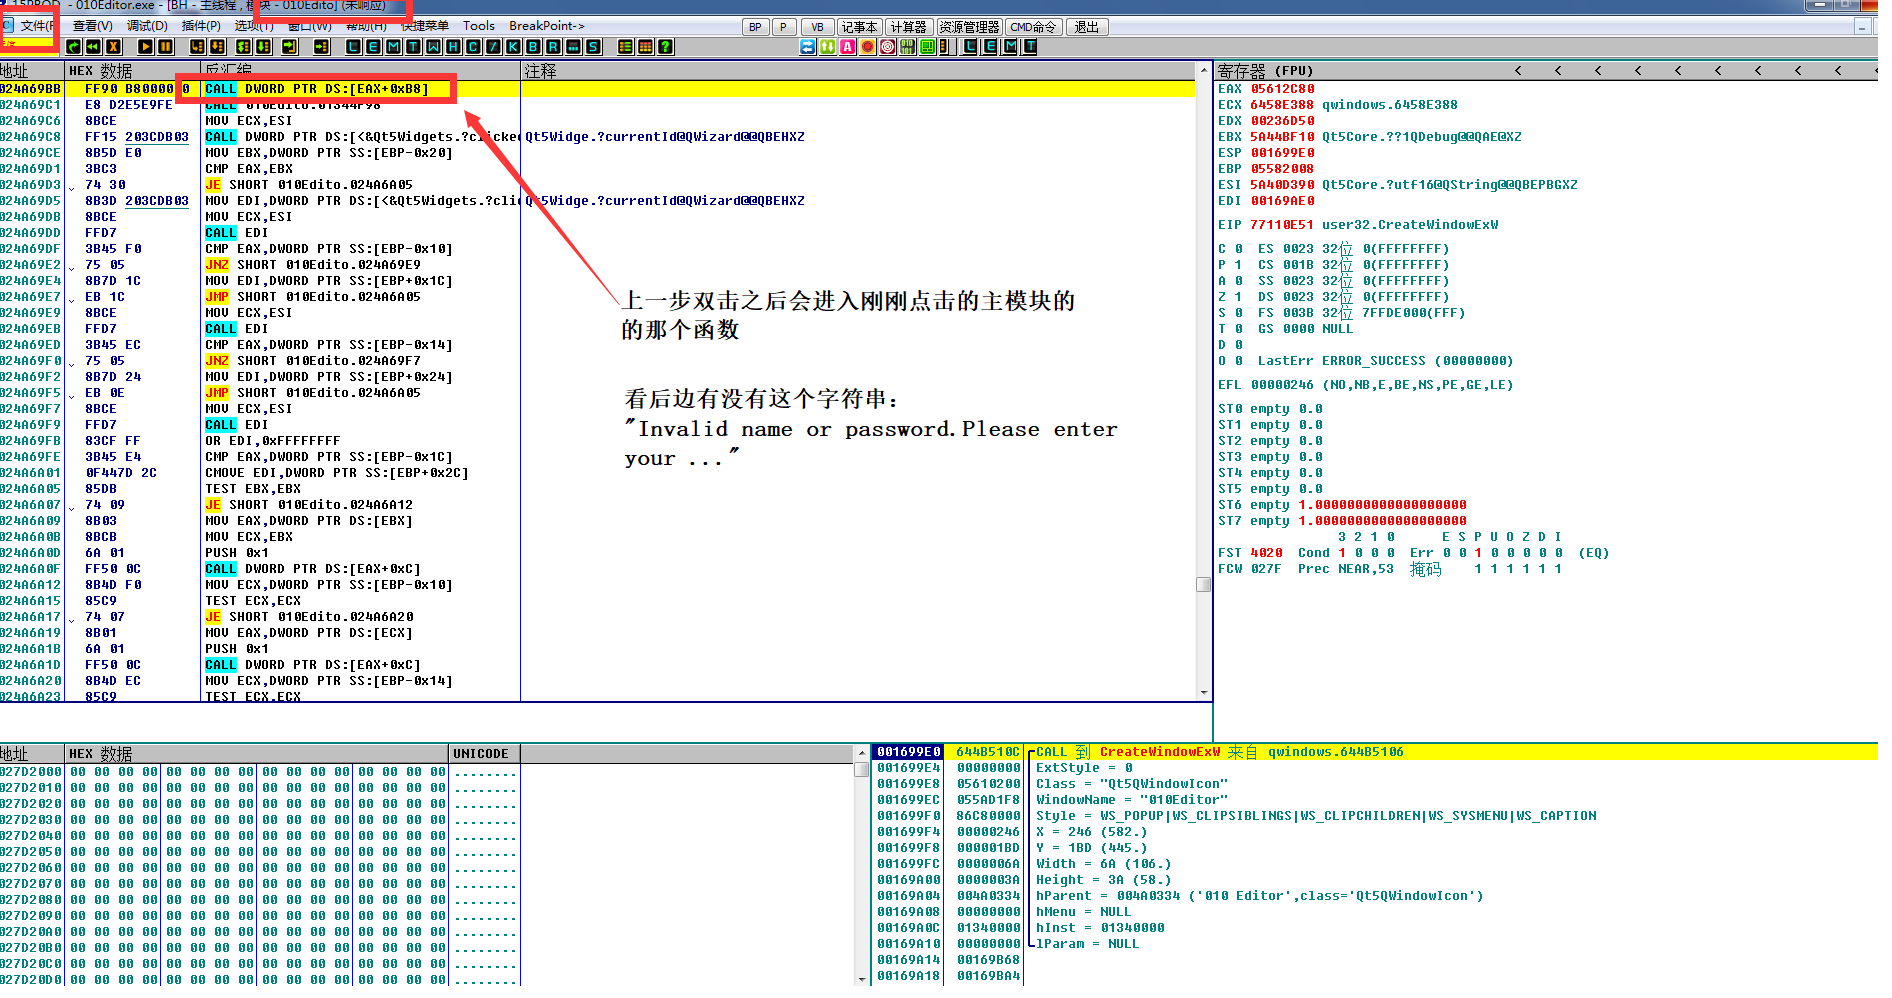Select highlighted CALL DWORD PTR DS:[EAX+0xB8] line
This screenshot has width=1892, height=998.
[316, 89]
